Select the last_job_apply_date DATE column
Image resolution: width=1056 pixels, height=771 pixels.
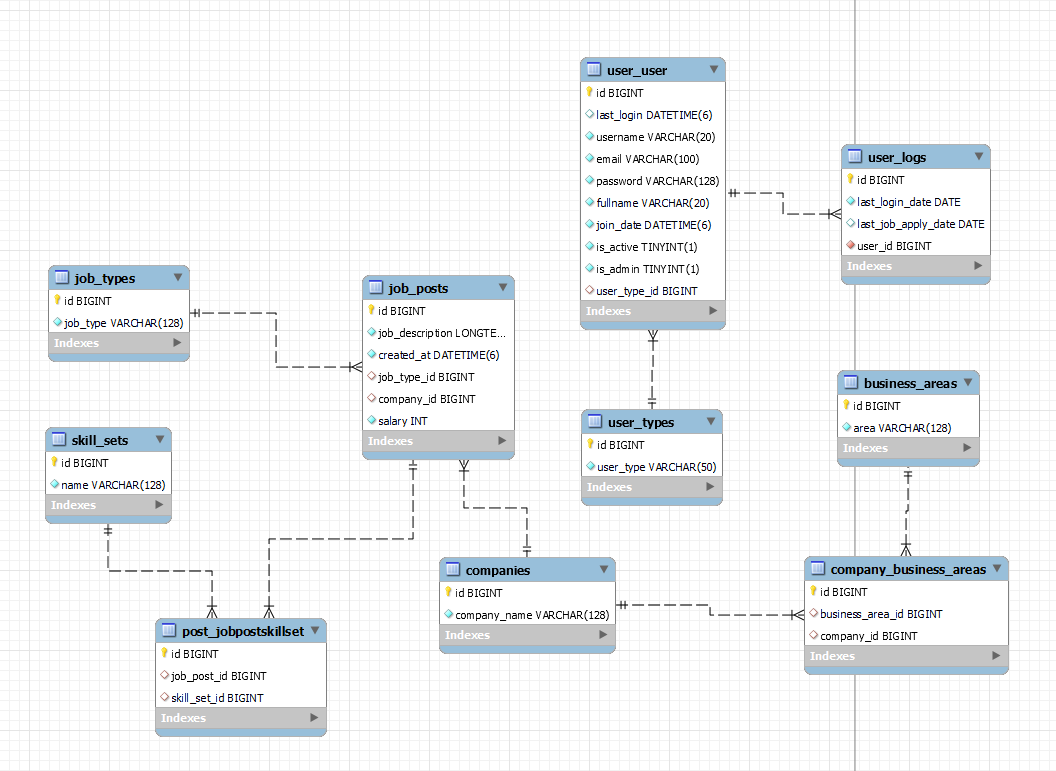pos(916,224)
